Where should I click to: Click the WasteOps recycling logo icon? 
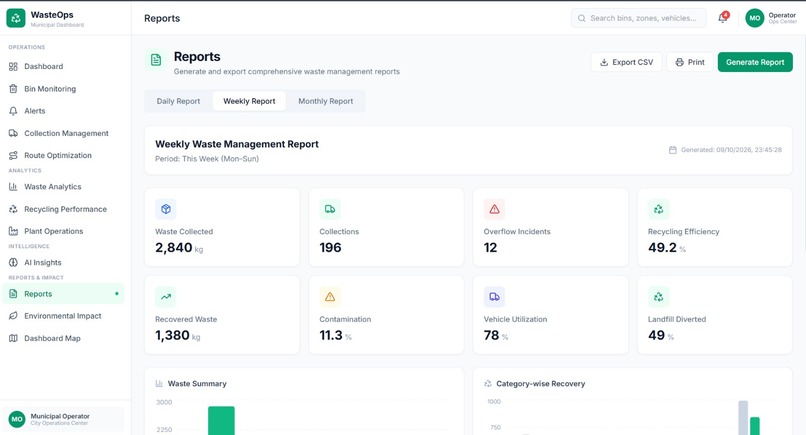[16, 18]
